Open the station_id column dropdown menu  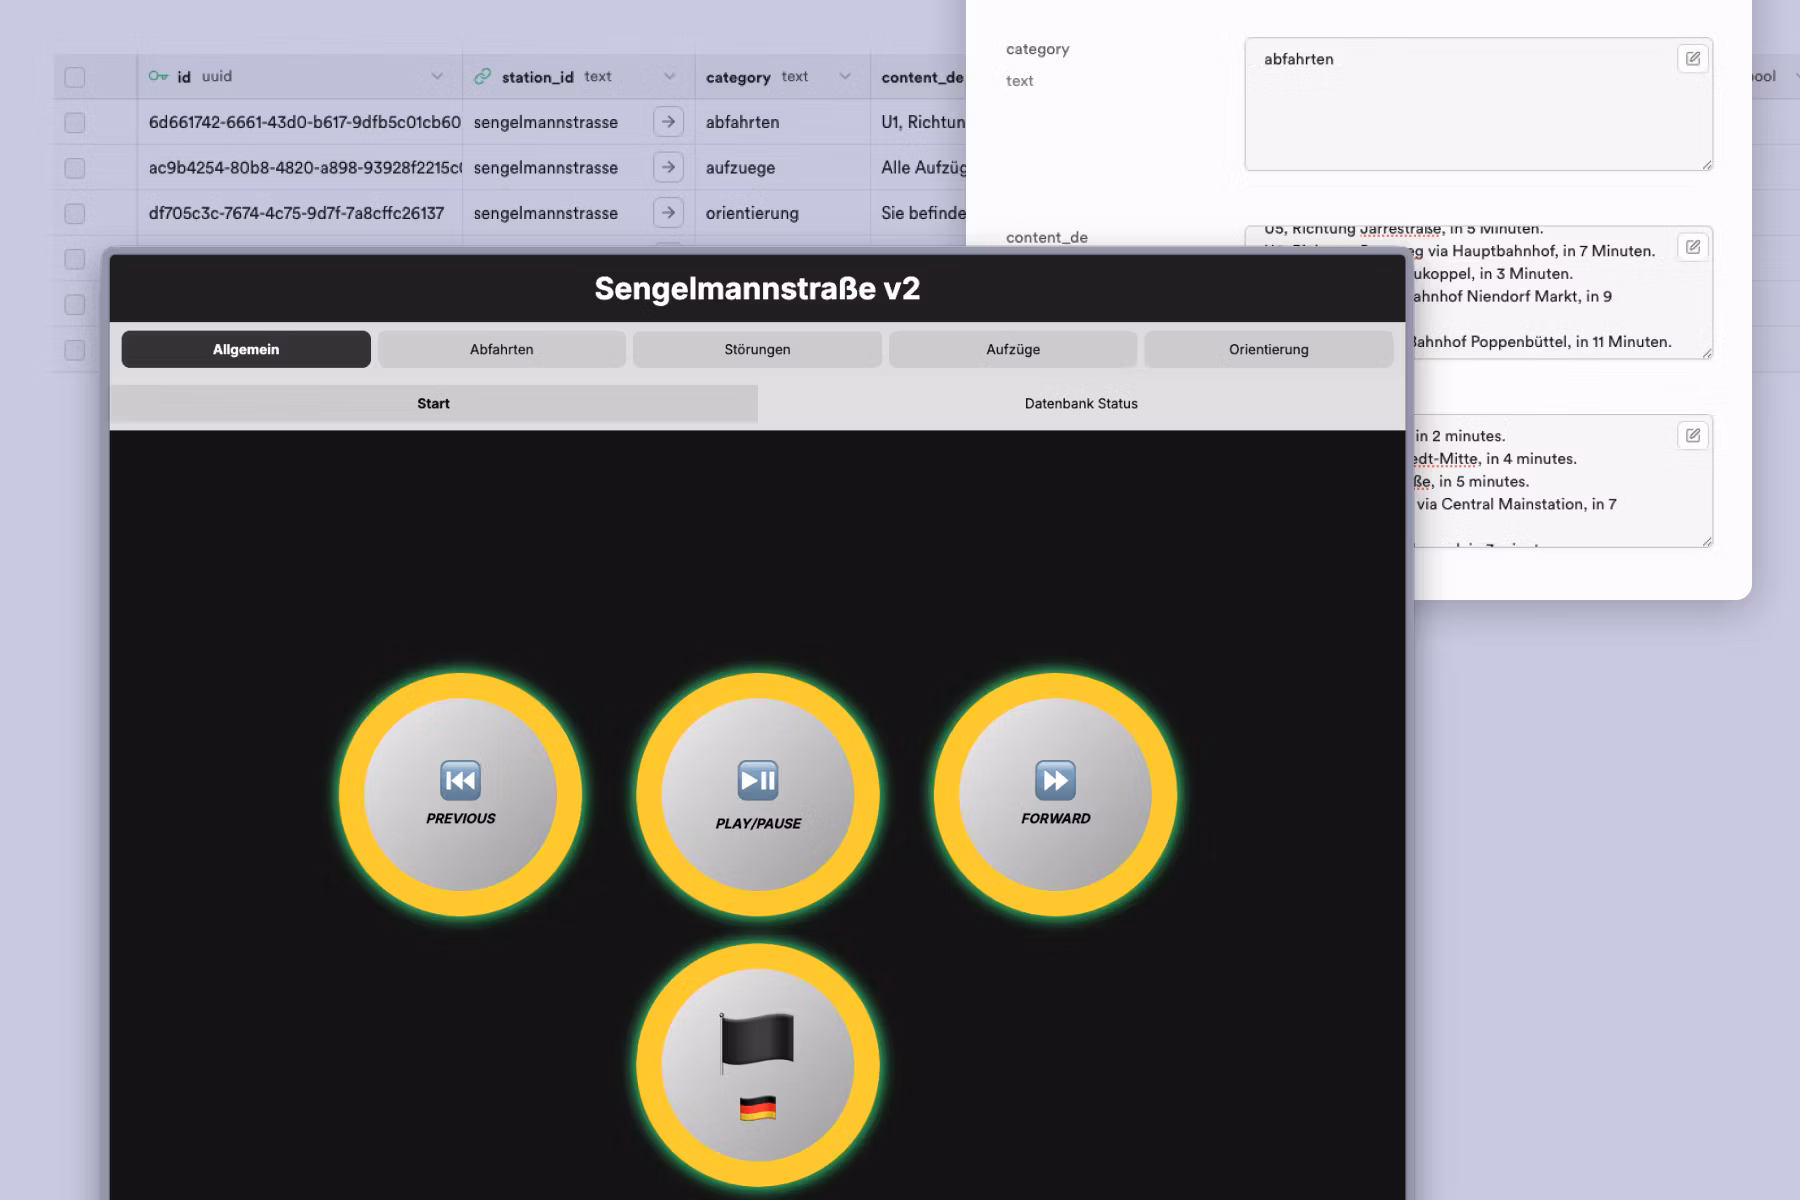[669, 77]
